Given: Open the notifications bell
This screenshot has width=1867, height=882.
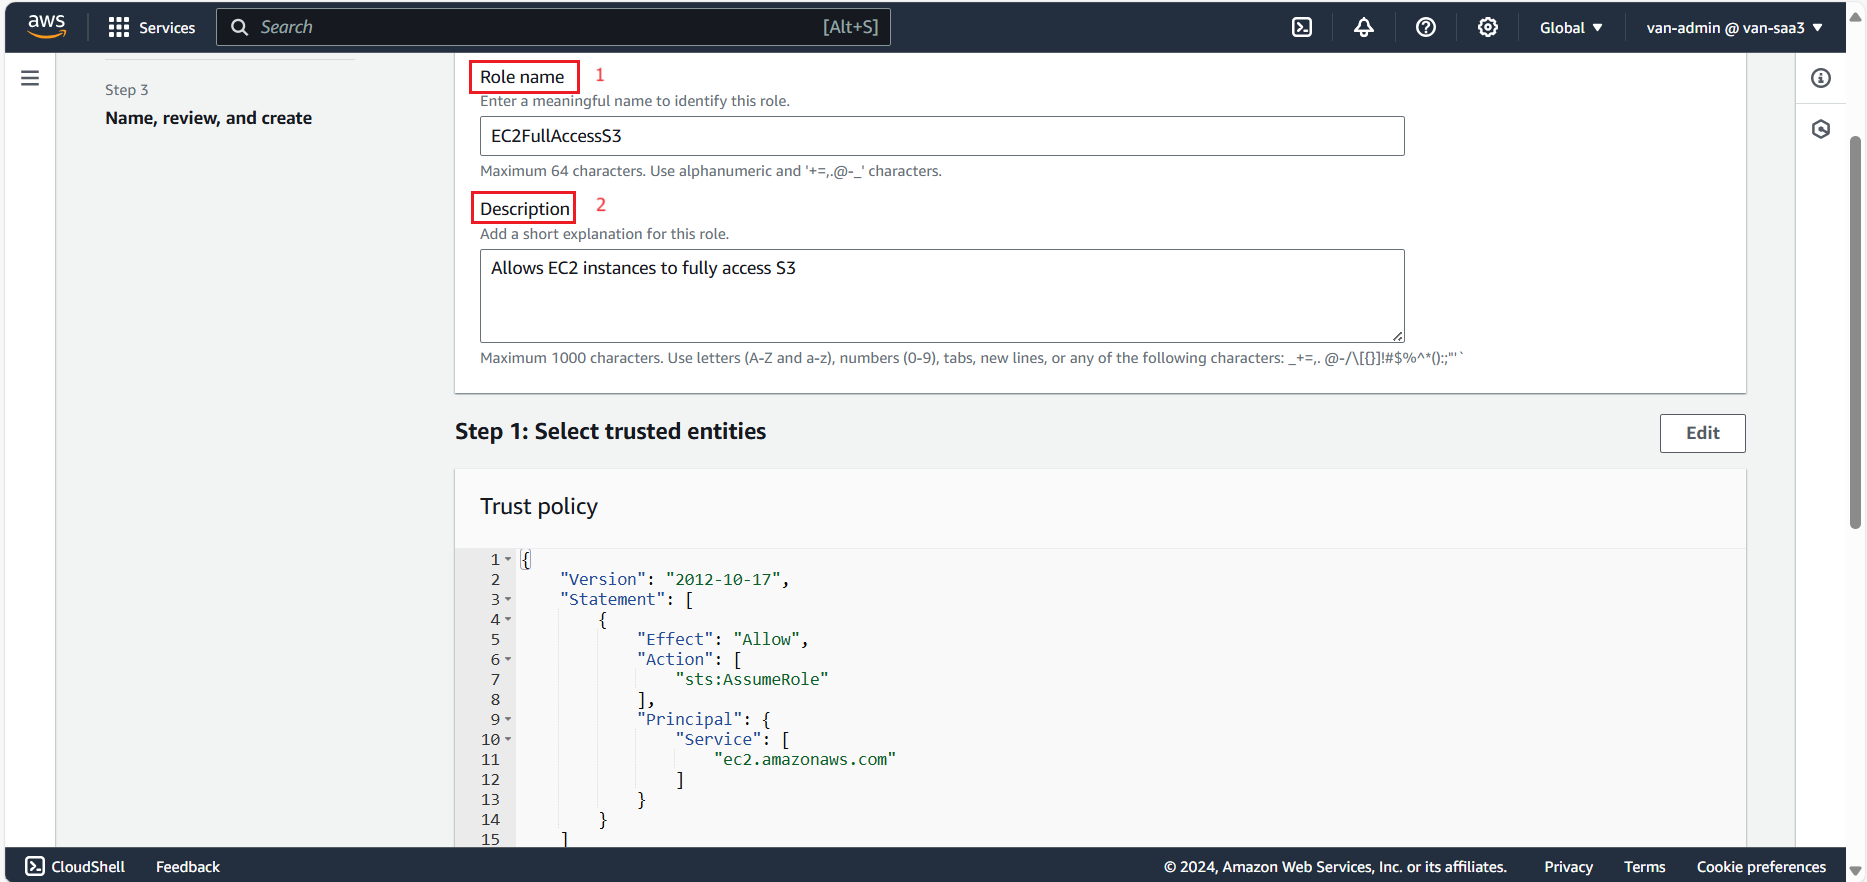Looking at the screenshot, I should [x=1364, y=27].
